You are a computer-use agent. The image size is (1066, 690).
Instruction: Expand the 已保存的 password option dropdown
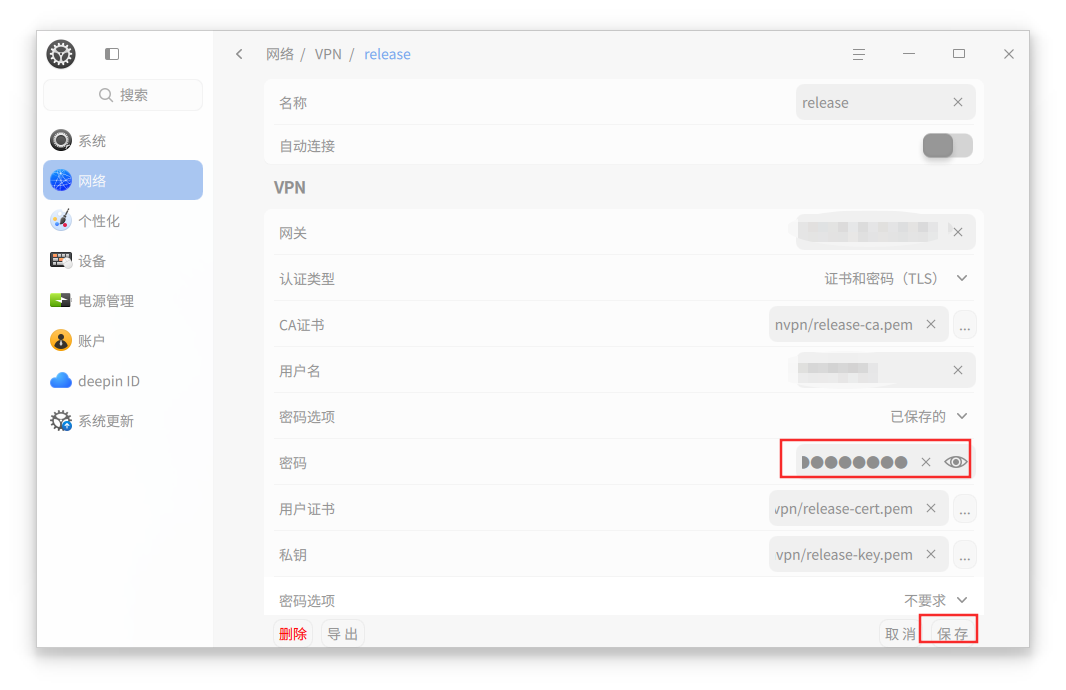click(x=962, y=416)
